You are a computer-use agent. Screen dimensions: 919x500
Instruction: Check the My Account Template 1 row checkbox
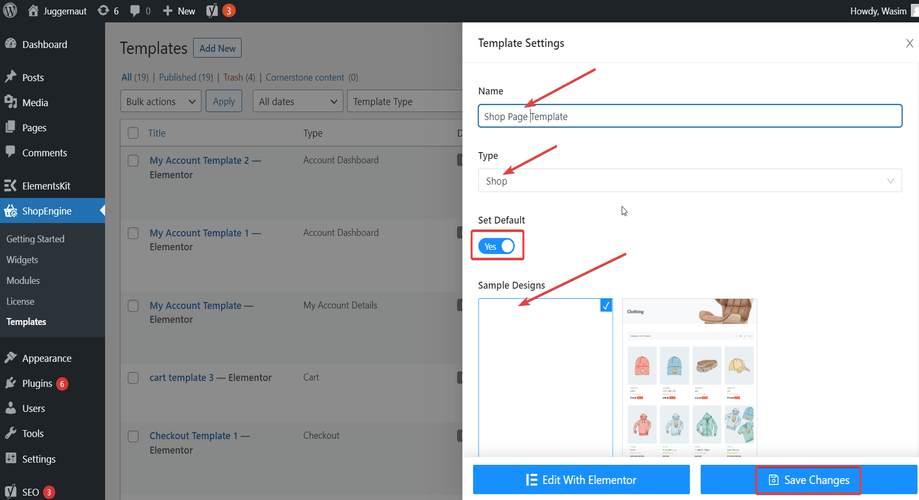[133, 233]
